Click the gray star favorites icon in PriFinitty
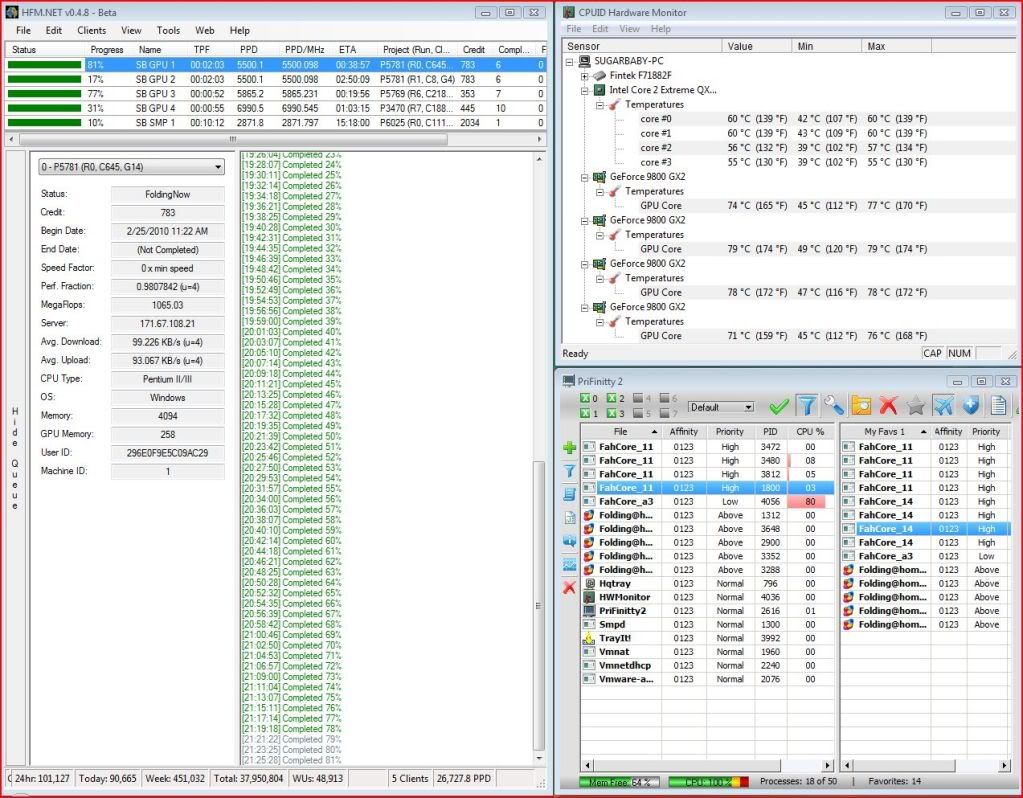 click(x=915, y=406)
